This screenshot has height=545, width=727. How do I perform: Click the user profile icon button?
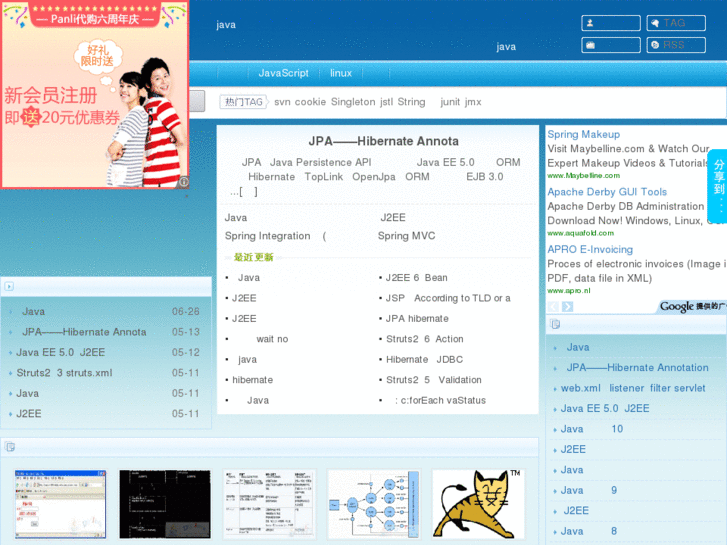[x=611, y=23]
